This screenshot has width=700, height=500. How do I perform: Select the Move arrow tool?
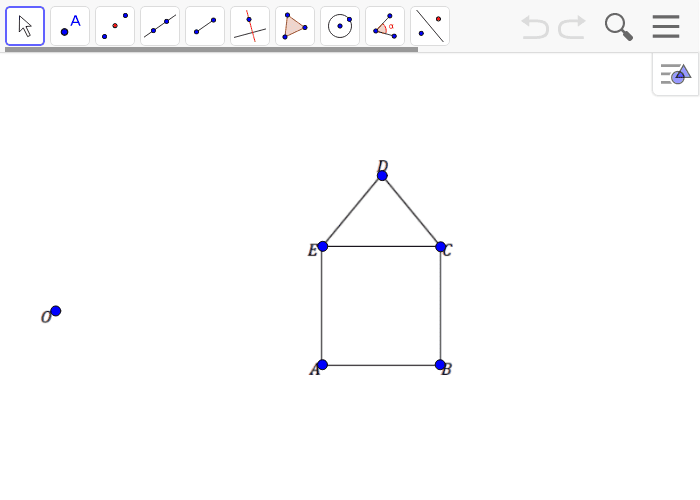click(x=25, y=26)
